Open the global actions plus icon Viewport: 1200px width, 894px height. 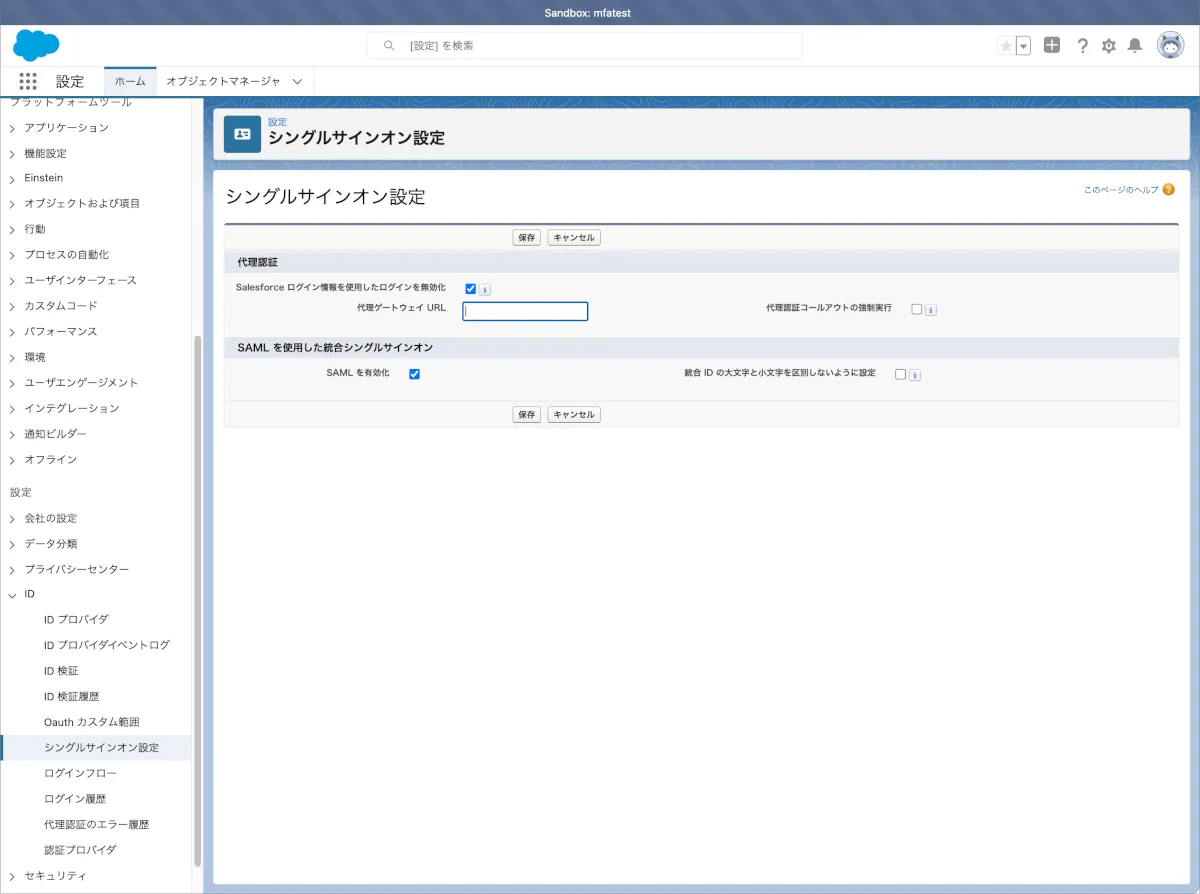[1051, 45]
